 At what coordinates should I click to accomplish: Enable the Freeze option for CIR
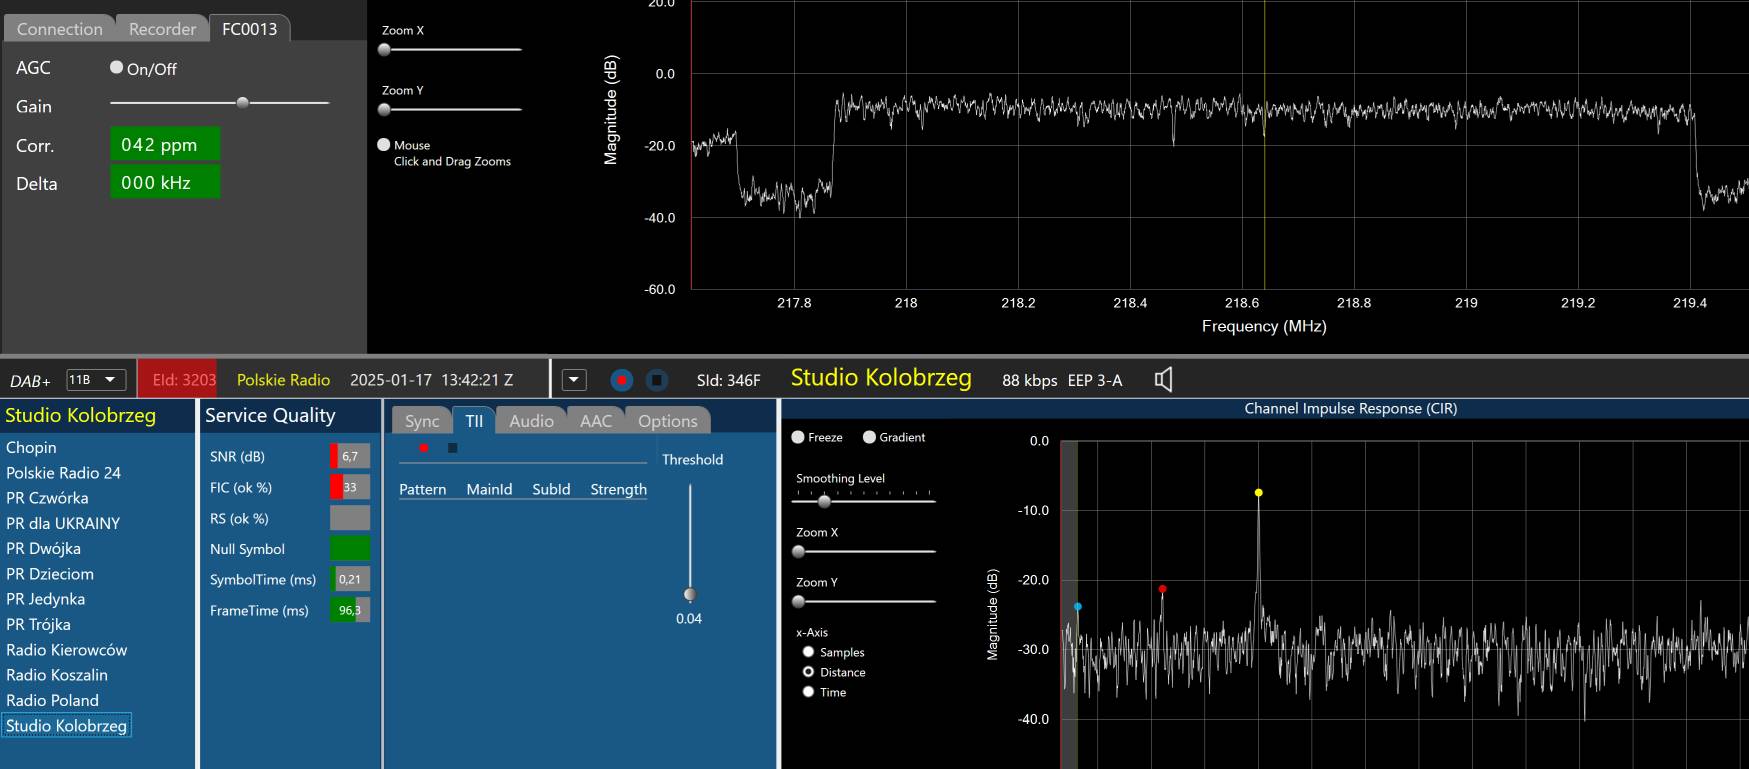point(798,437)
